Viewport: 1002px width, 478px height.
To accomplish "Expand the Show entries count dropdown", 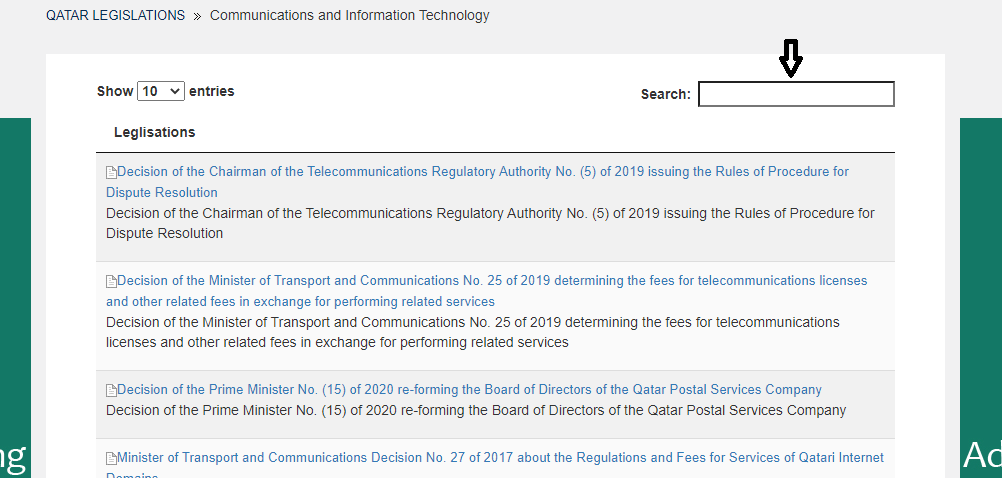I will pos(161,91).
